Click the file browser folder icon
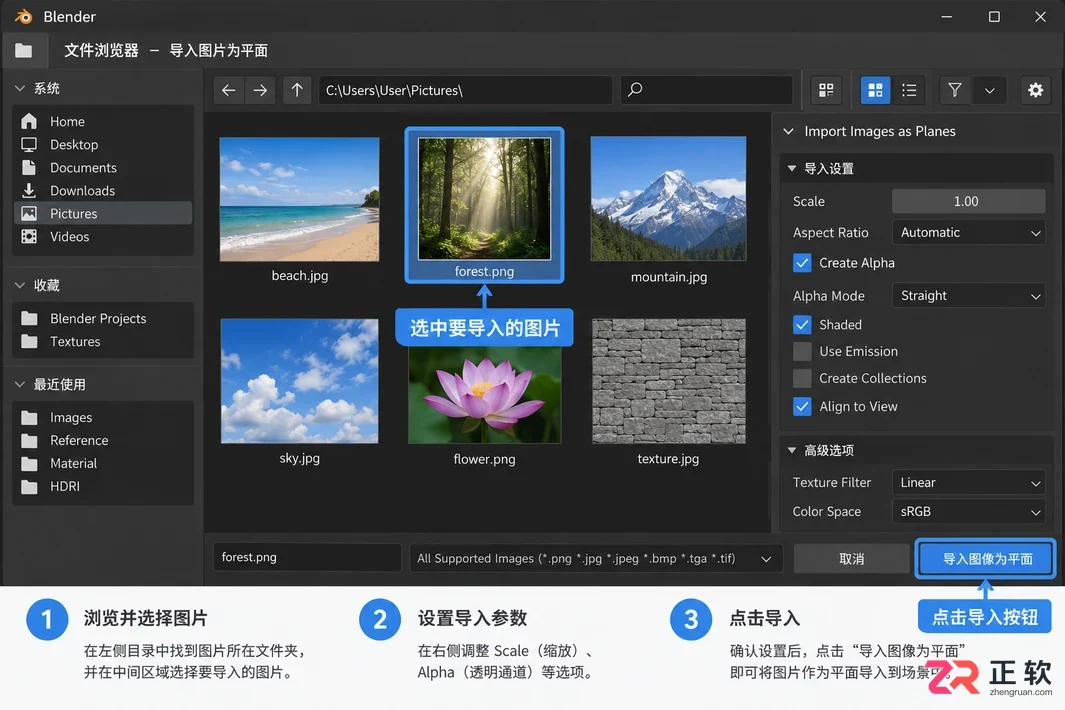Image resolution: width=1065 pixels, height=710 pixels. tap(24, 50)
